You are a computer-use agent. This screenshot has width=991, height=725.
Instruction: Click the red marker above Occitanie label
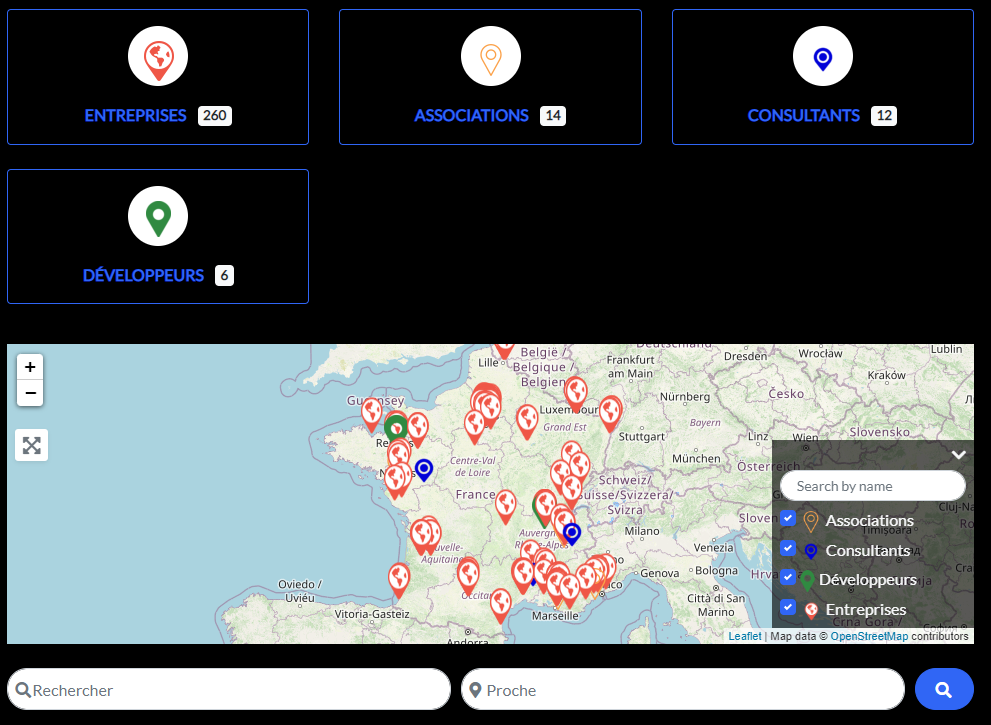point(468,577)
